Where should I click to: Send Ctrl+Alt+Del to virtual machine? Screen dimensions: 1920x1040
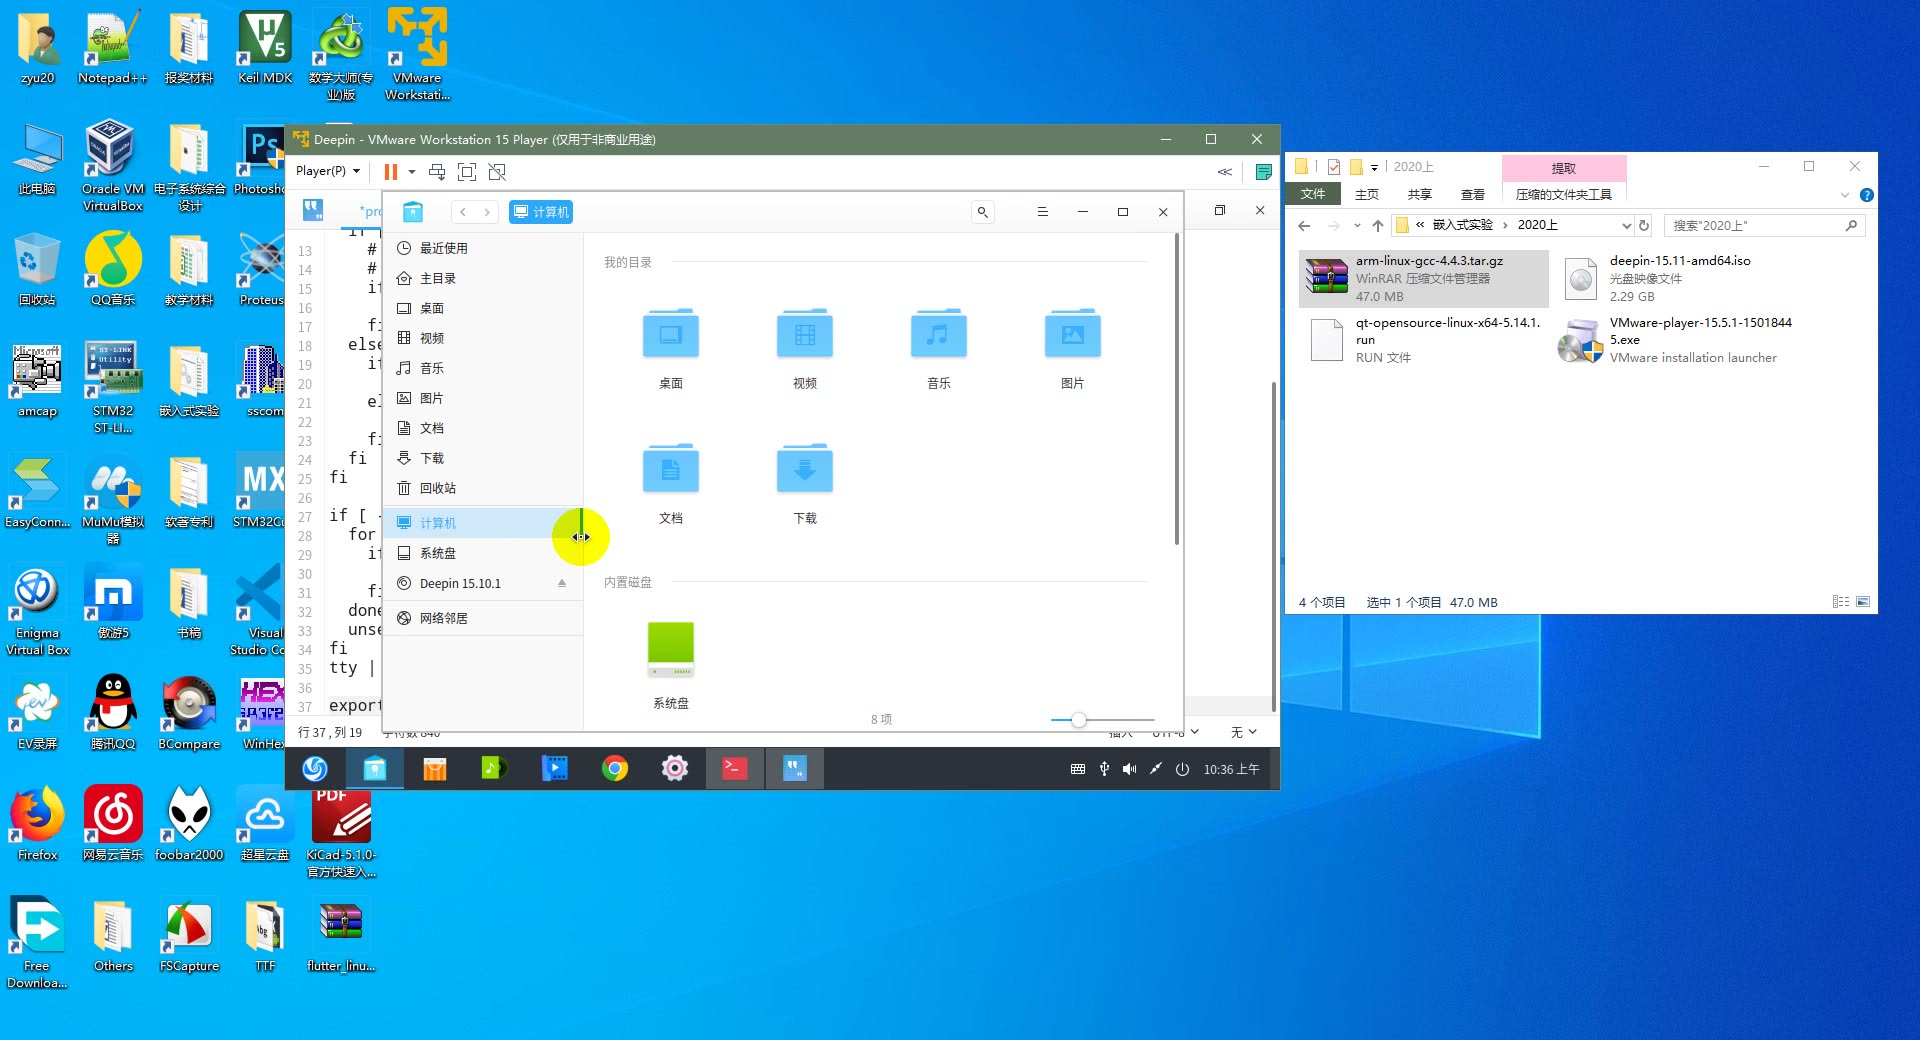coord(437,172)
